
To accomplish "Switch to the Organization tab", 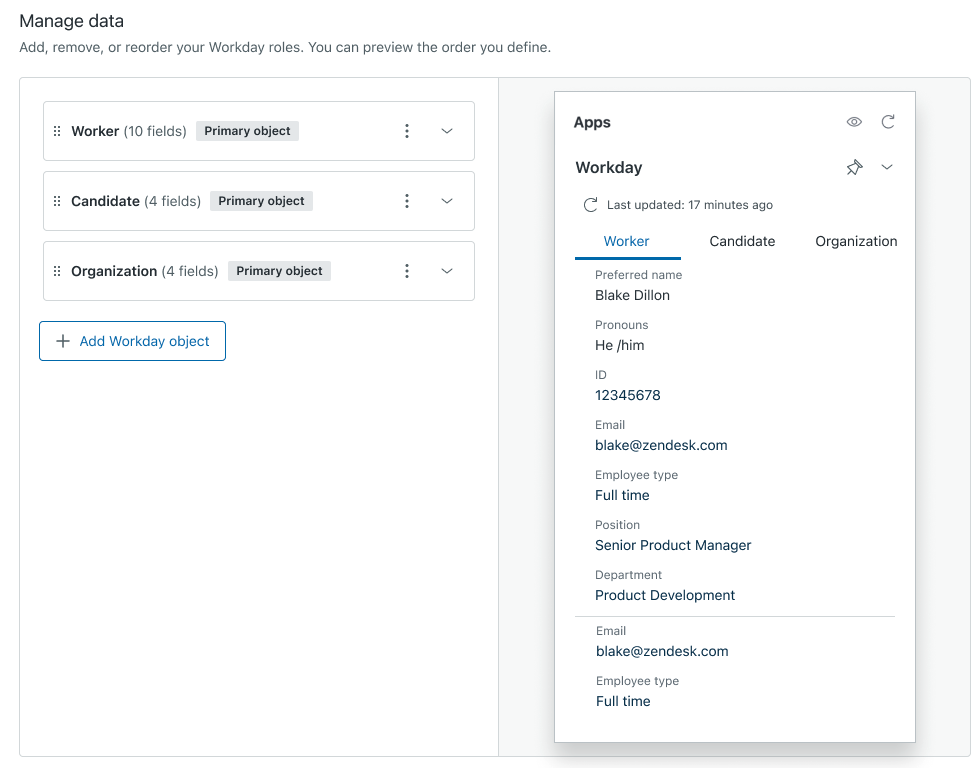I will 856,242.
